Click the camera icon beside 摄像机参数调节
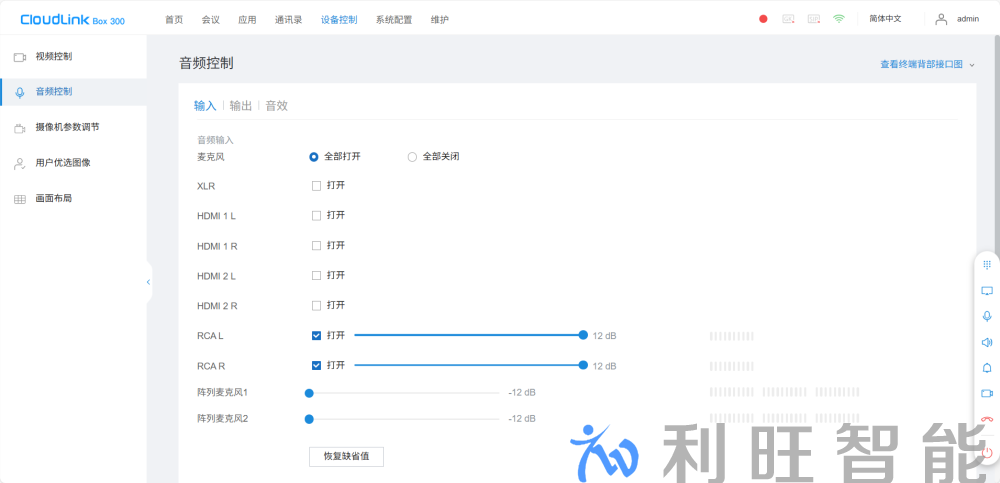This screenshot has width=1000, height=483. pyautogui.click(x=20, y=128)
